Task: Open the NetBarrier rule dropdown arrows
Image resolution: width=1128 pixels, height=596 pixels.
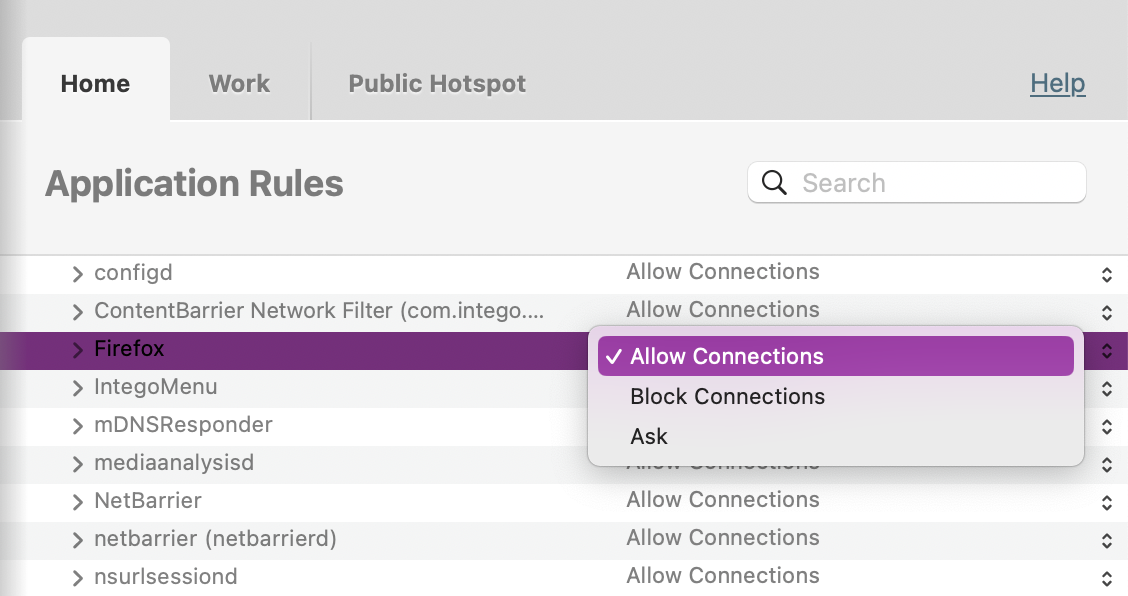Action: coord(1106,502)
